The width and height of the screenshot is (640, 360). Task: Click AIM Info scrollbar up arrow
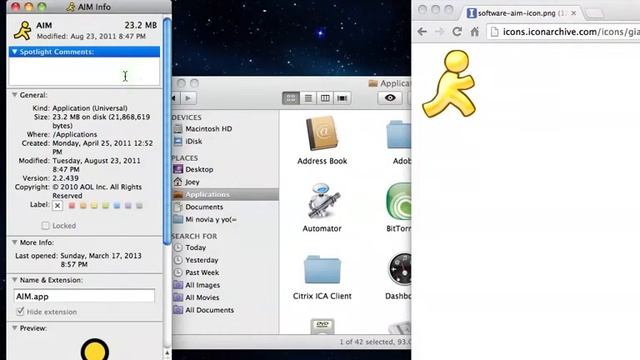(167, 353)
